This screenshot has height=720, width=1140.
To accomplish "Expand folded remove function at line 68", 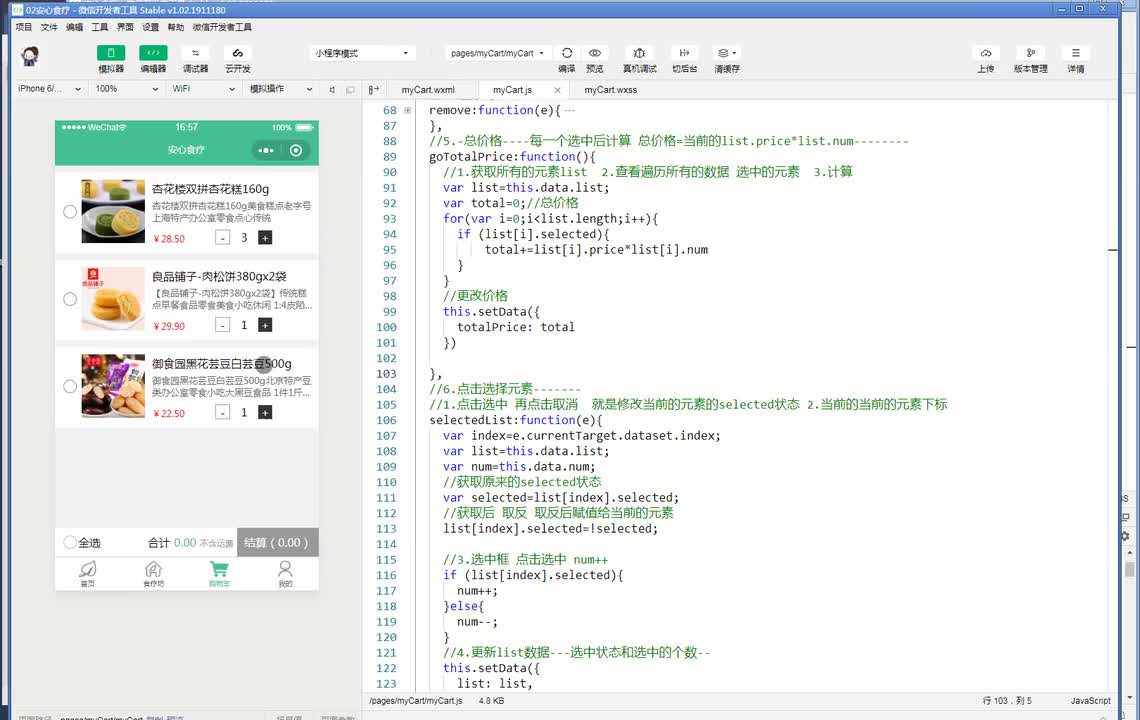I will [407, 110].
